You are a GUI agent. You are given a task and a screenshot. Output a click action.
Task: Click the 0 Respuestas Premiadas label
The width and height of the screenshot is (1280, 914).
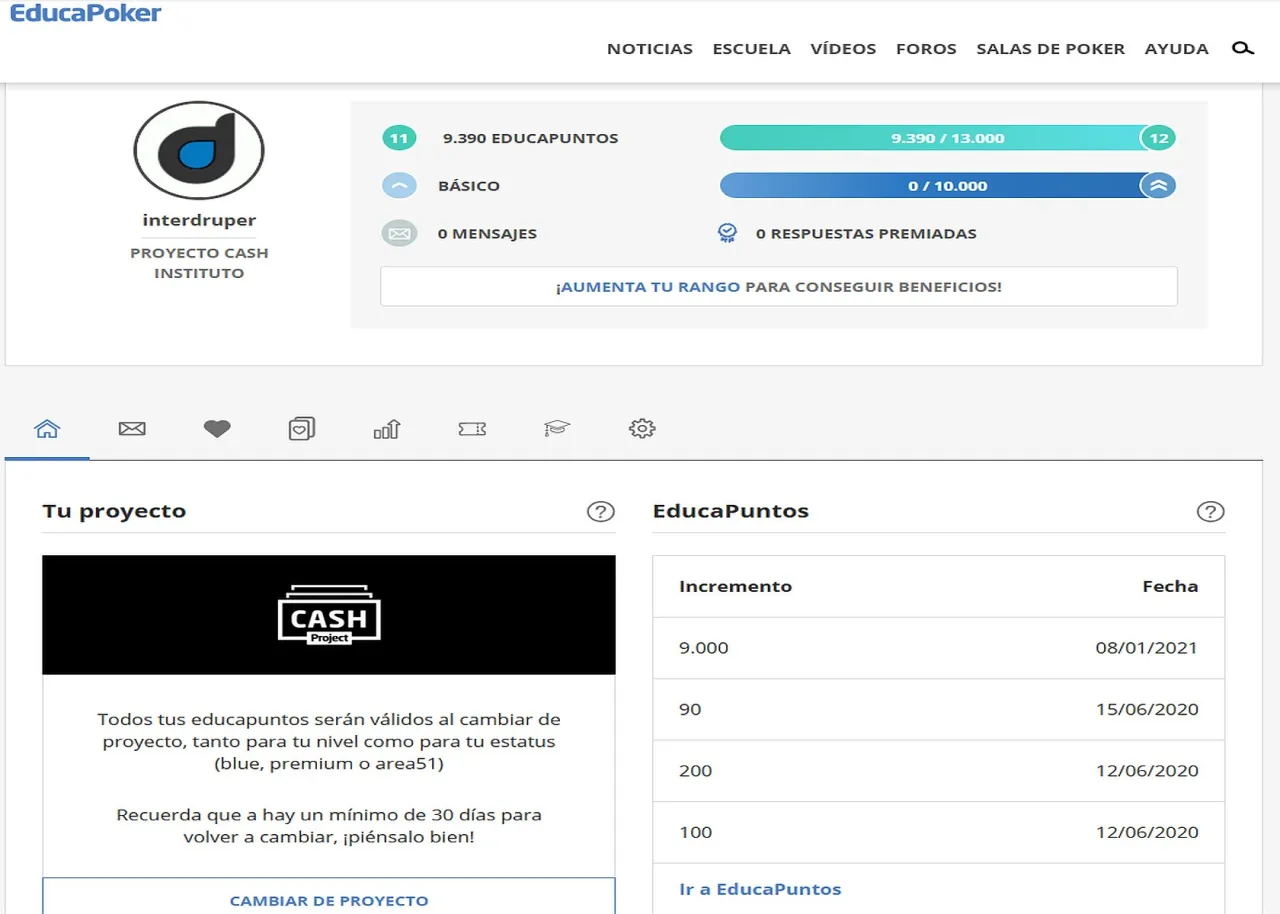click(866, 234)
